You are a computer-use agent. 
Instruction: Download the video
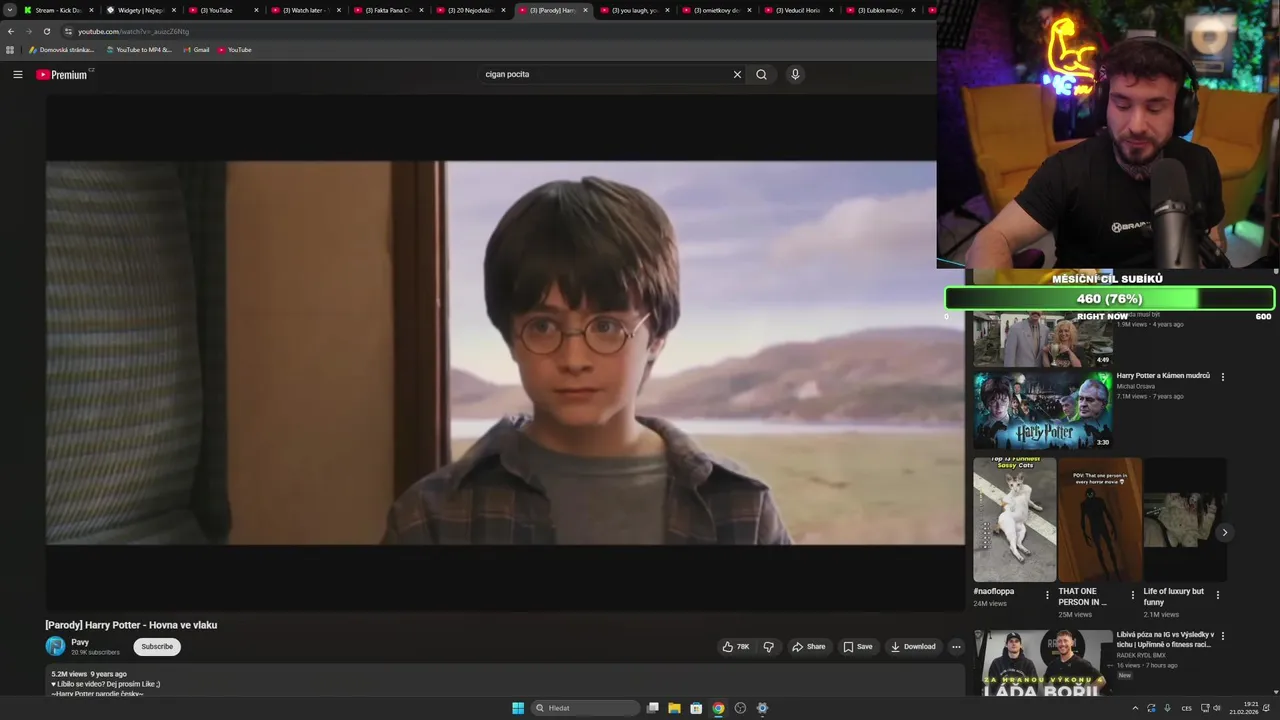pos(913,647)
